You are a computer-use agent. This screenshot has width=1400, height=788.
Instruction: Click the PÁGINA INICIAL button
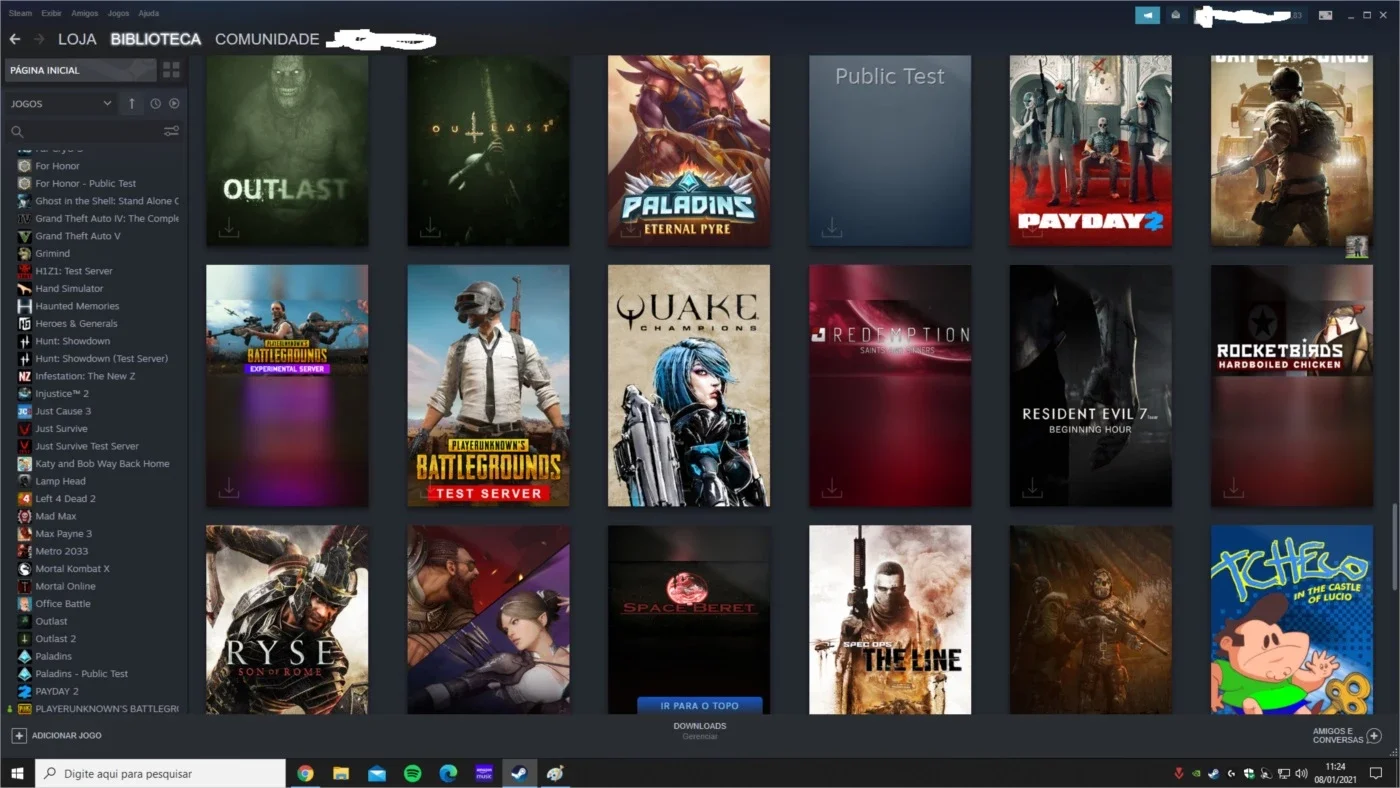point(81,70)
